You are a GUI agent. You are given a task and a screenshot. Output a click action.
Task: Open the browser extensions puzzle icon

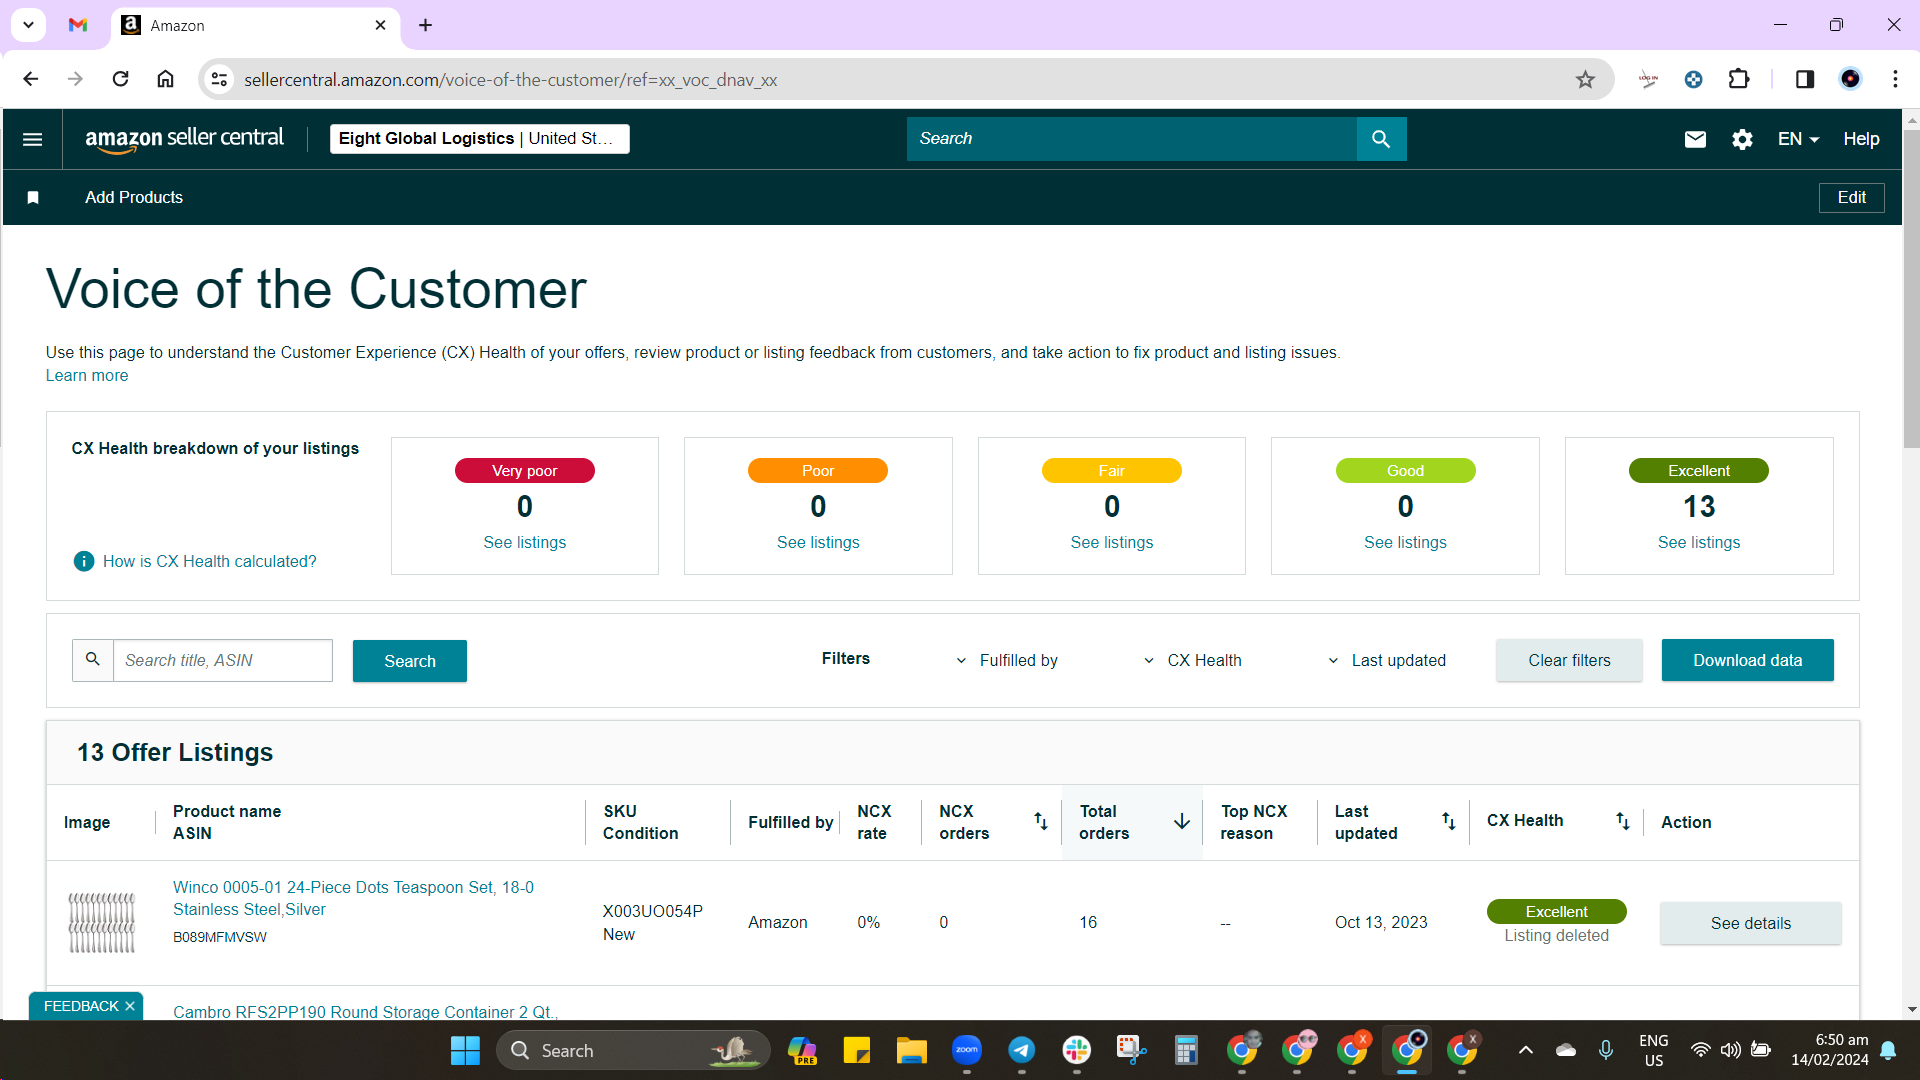tap(1739, 79)
